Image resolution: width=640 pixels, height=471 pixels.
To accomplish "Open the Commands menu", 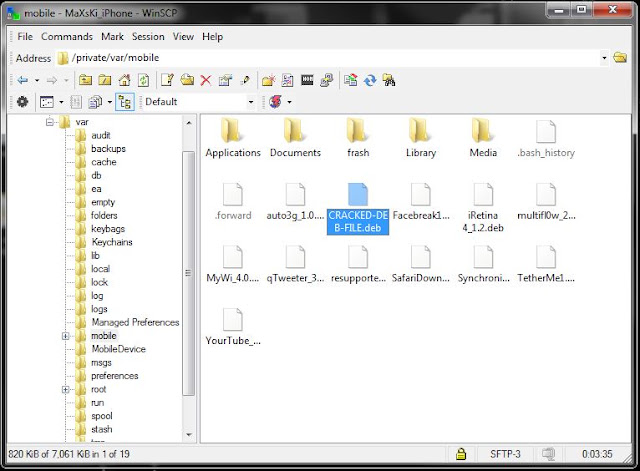I will pos(67,36).
